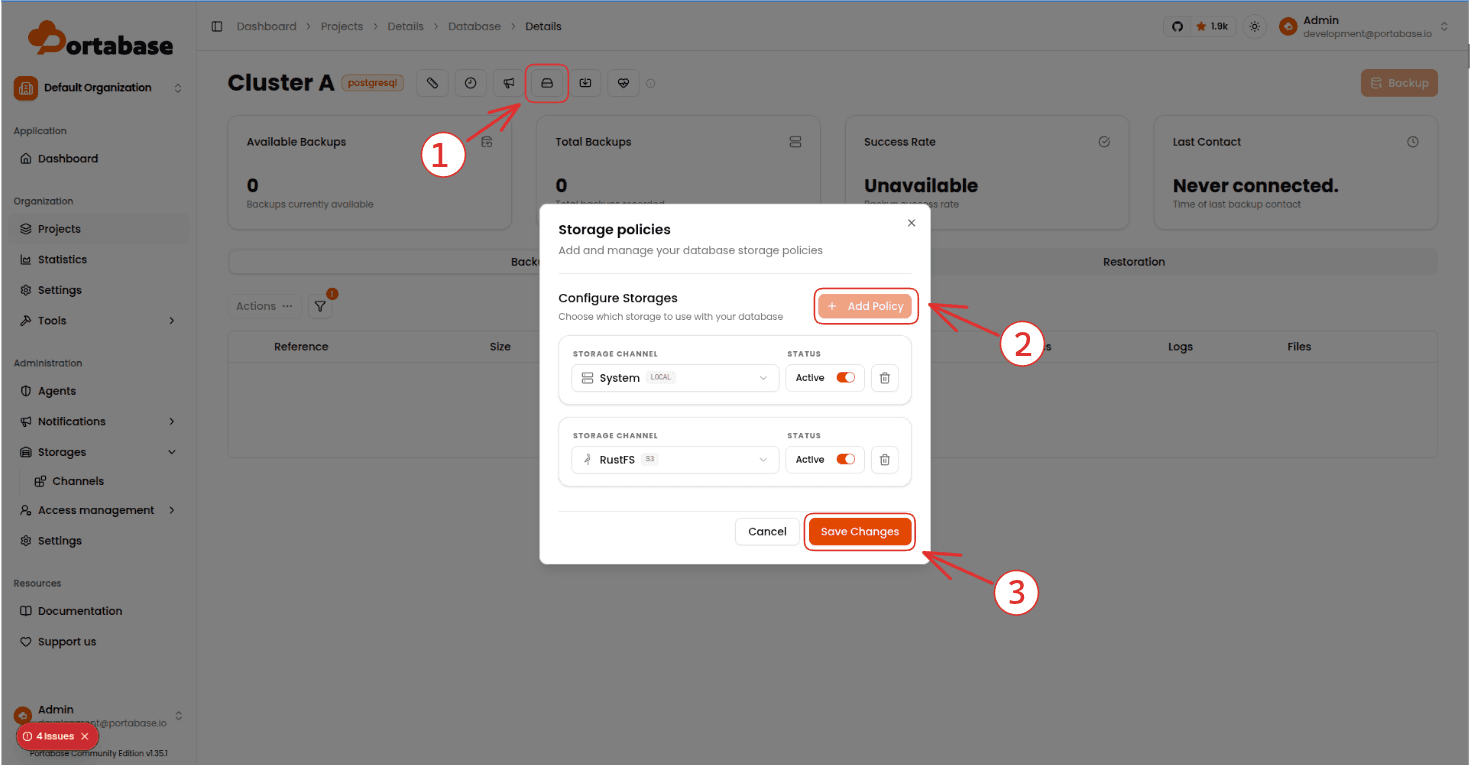Delete the System storage policy trash icon
Image resolution: width=1471 pixels, height=765 pixels.
click(884, 378)
